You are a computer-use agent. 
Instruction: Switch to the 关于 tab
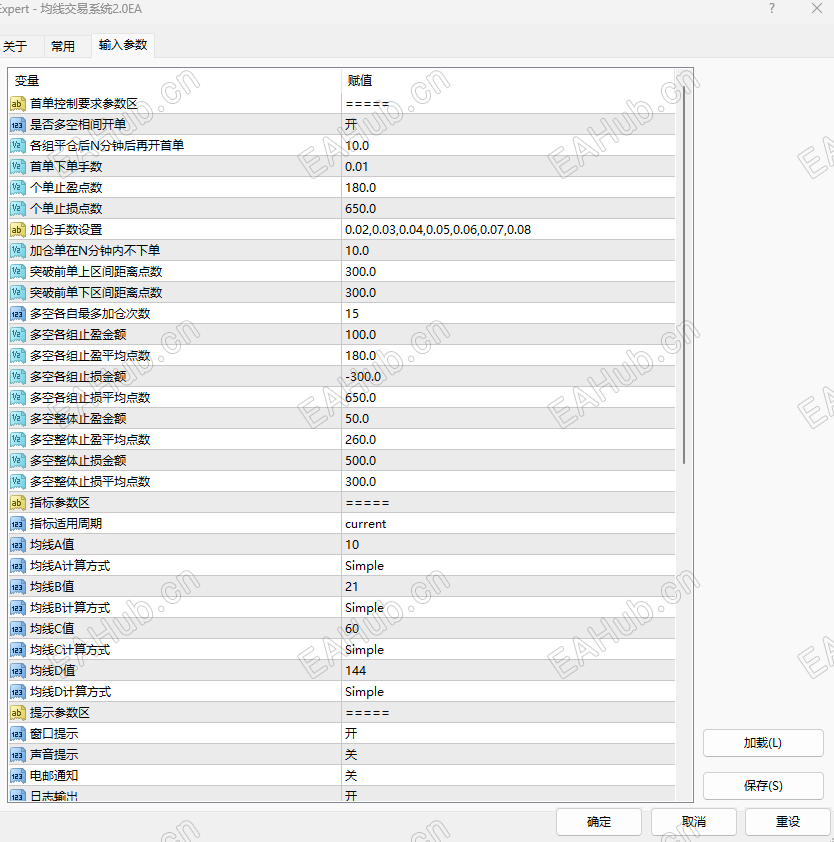click(x=15, y=46)
